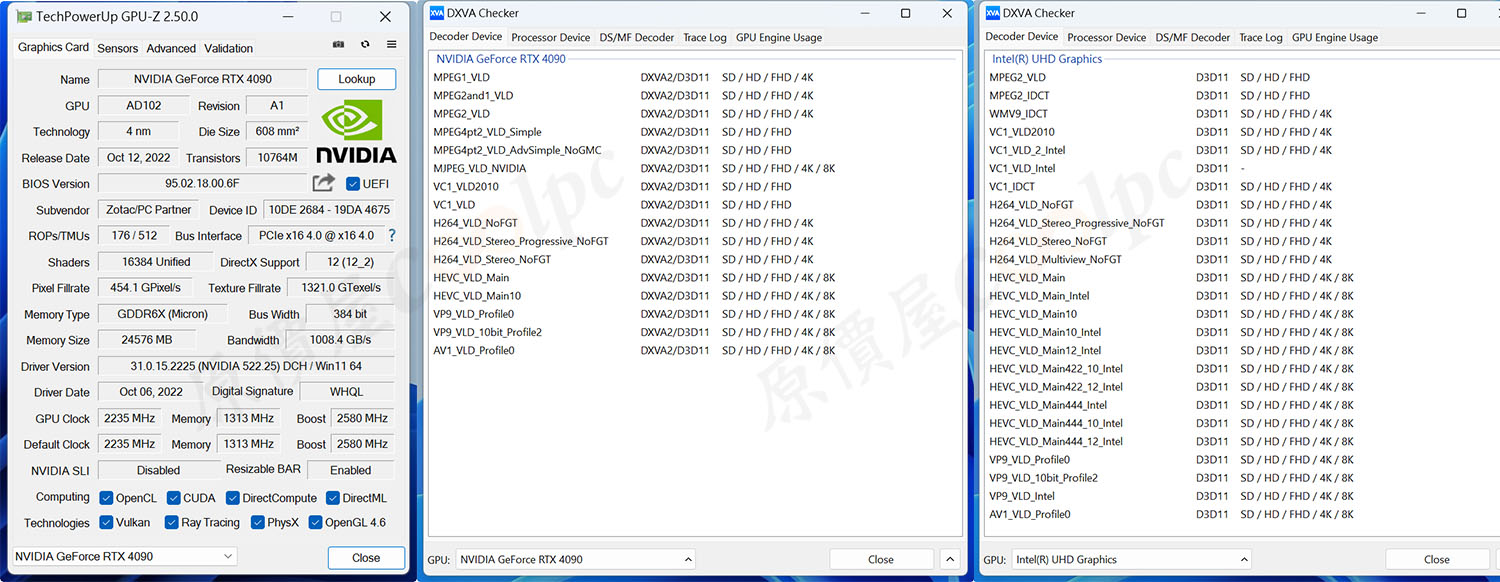The height and width of the screenshot is (582, 1500).
Task: Click the Bus Interface question mark icon
Action: pos(392,236)
